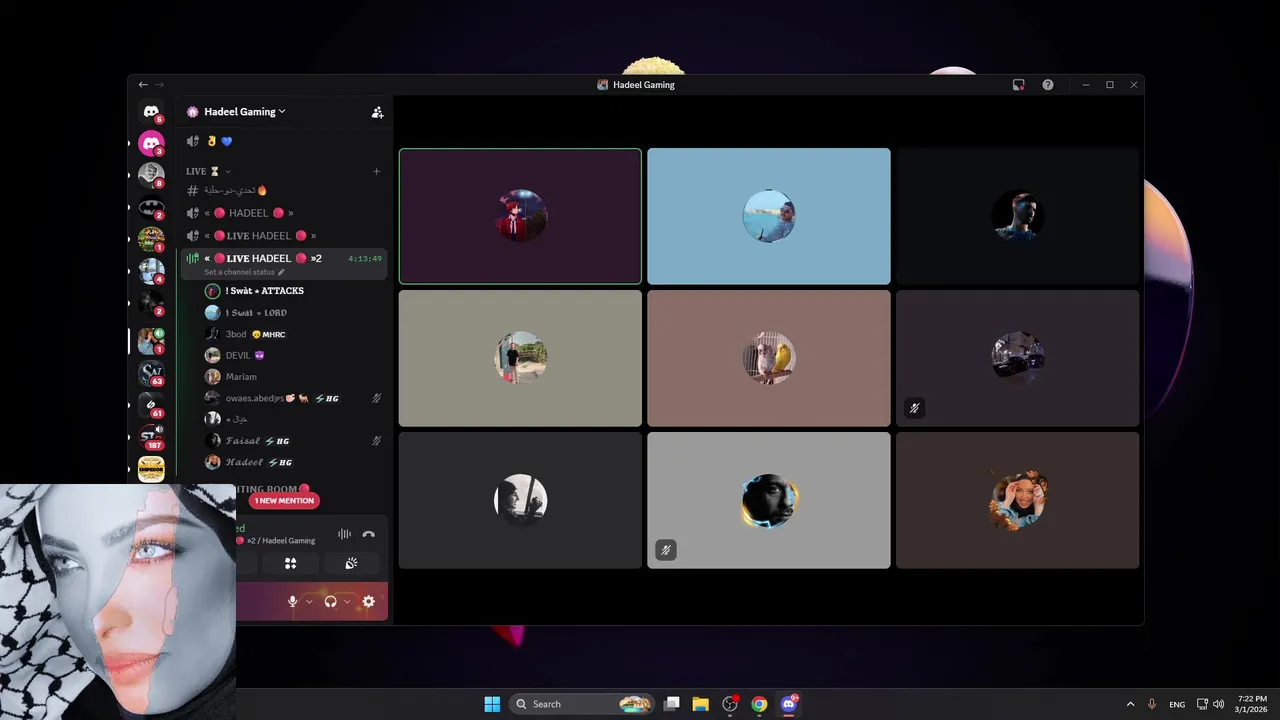Toggle headphone deafen in user panel
The image size is (1280, 720).
(331, 601)
